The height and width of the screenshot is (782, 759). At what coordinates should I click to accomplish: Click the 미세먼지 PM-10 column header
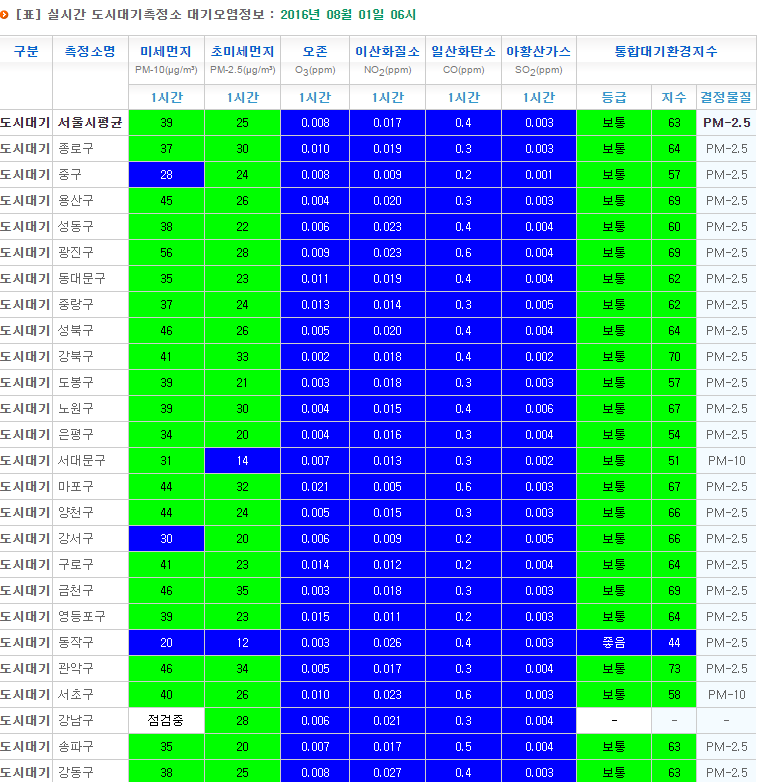coord(166,60)
